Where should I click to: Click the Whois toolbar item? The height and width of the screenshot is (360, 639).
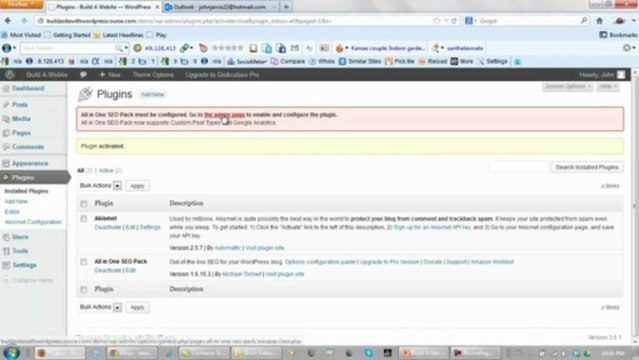[x=322, y=62]
